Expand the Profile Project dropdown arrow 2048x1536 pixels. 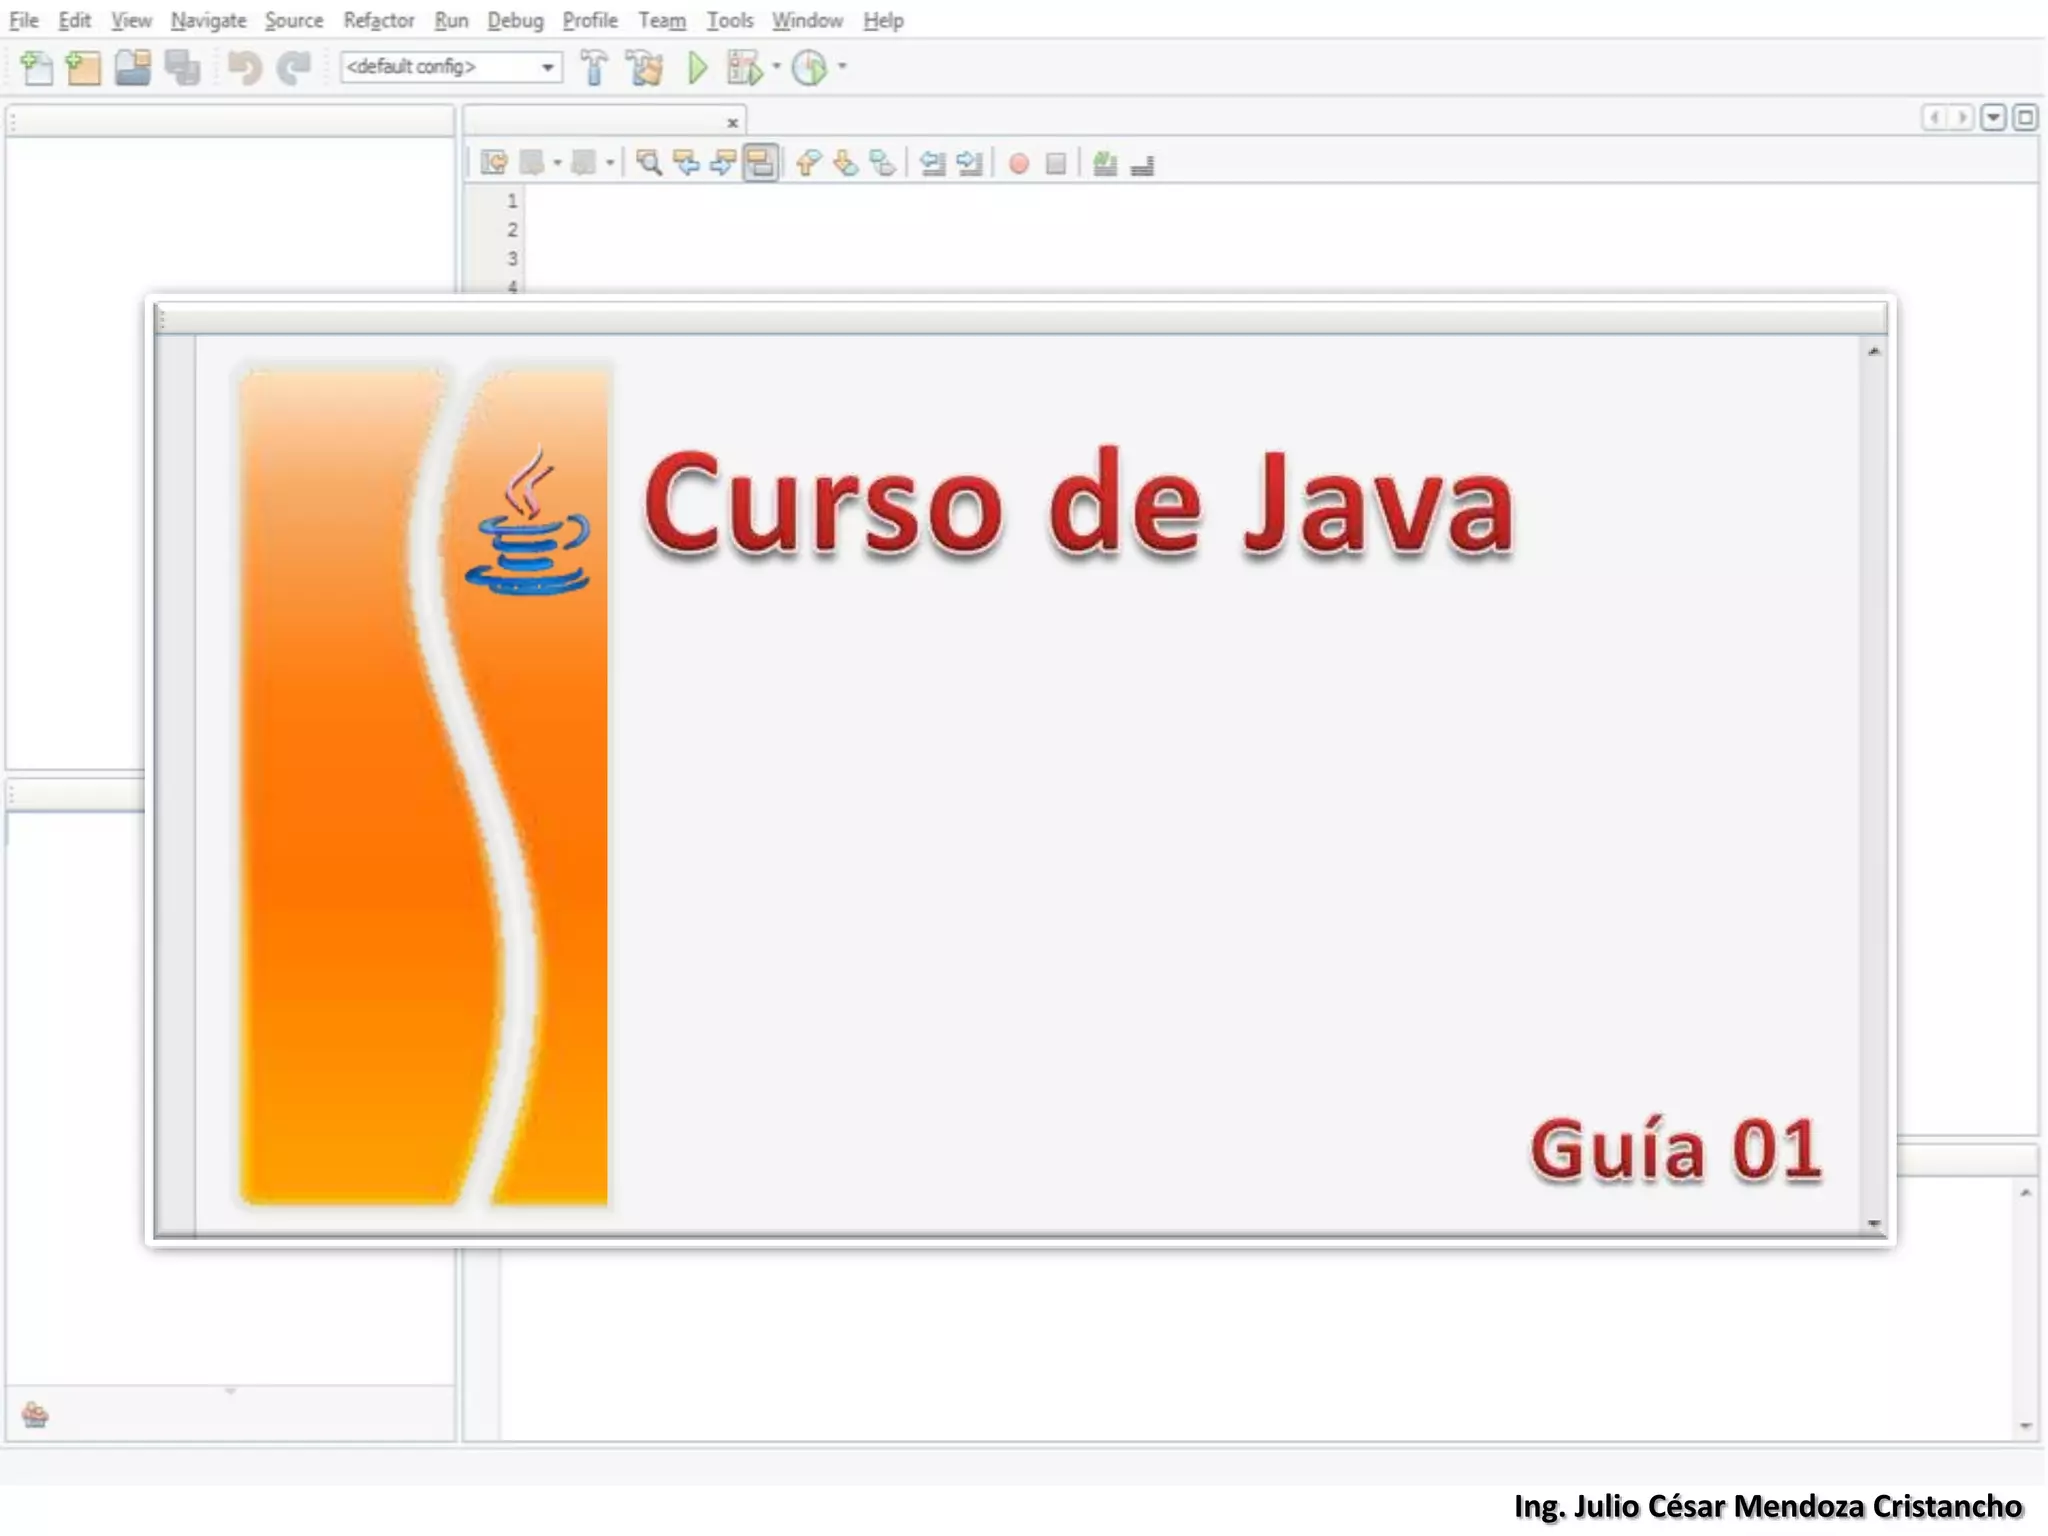pyautogui.click(x=843, y=67)
